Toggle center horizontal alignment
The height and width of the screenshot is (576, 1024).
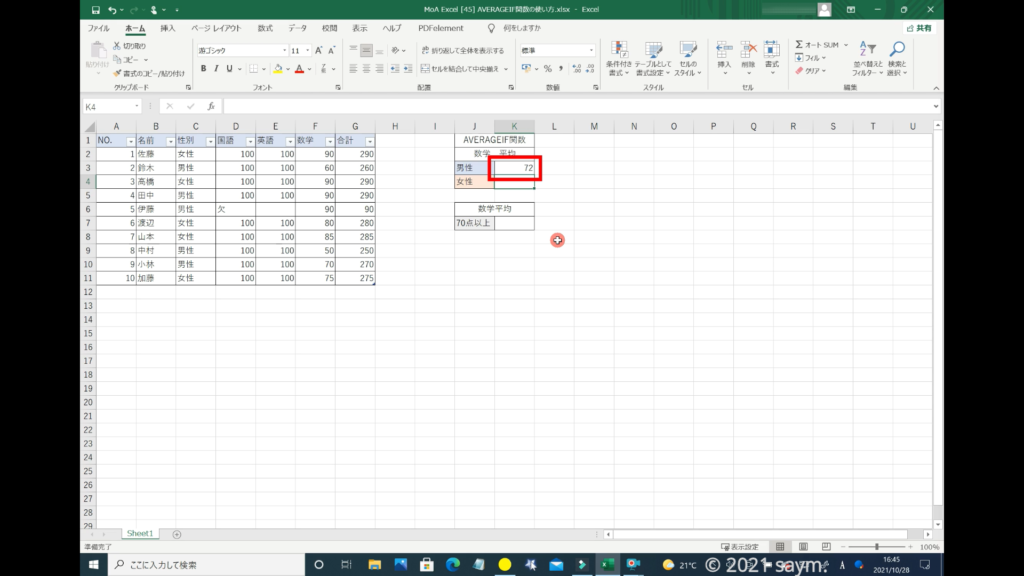point(366,69)
